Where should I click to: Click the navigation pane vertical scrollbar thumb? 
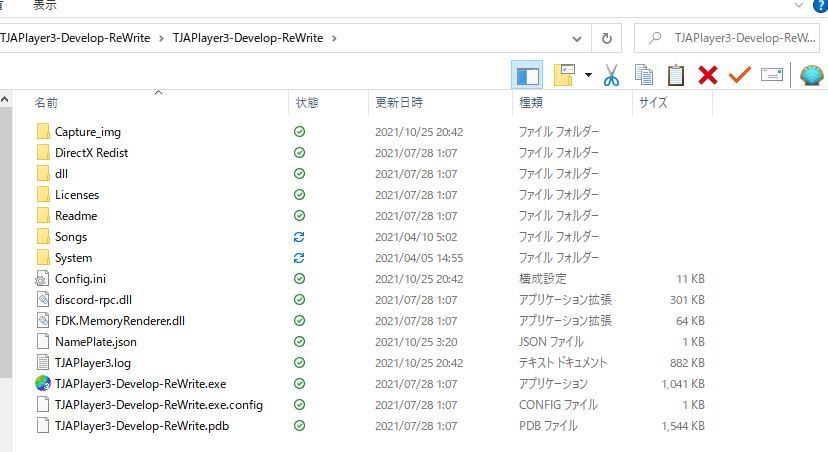5,242
